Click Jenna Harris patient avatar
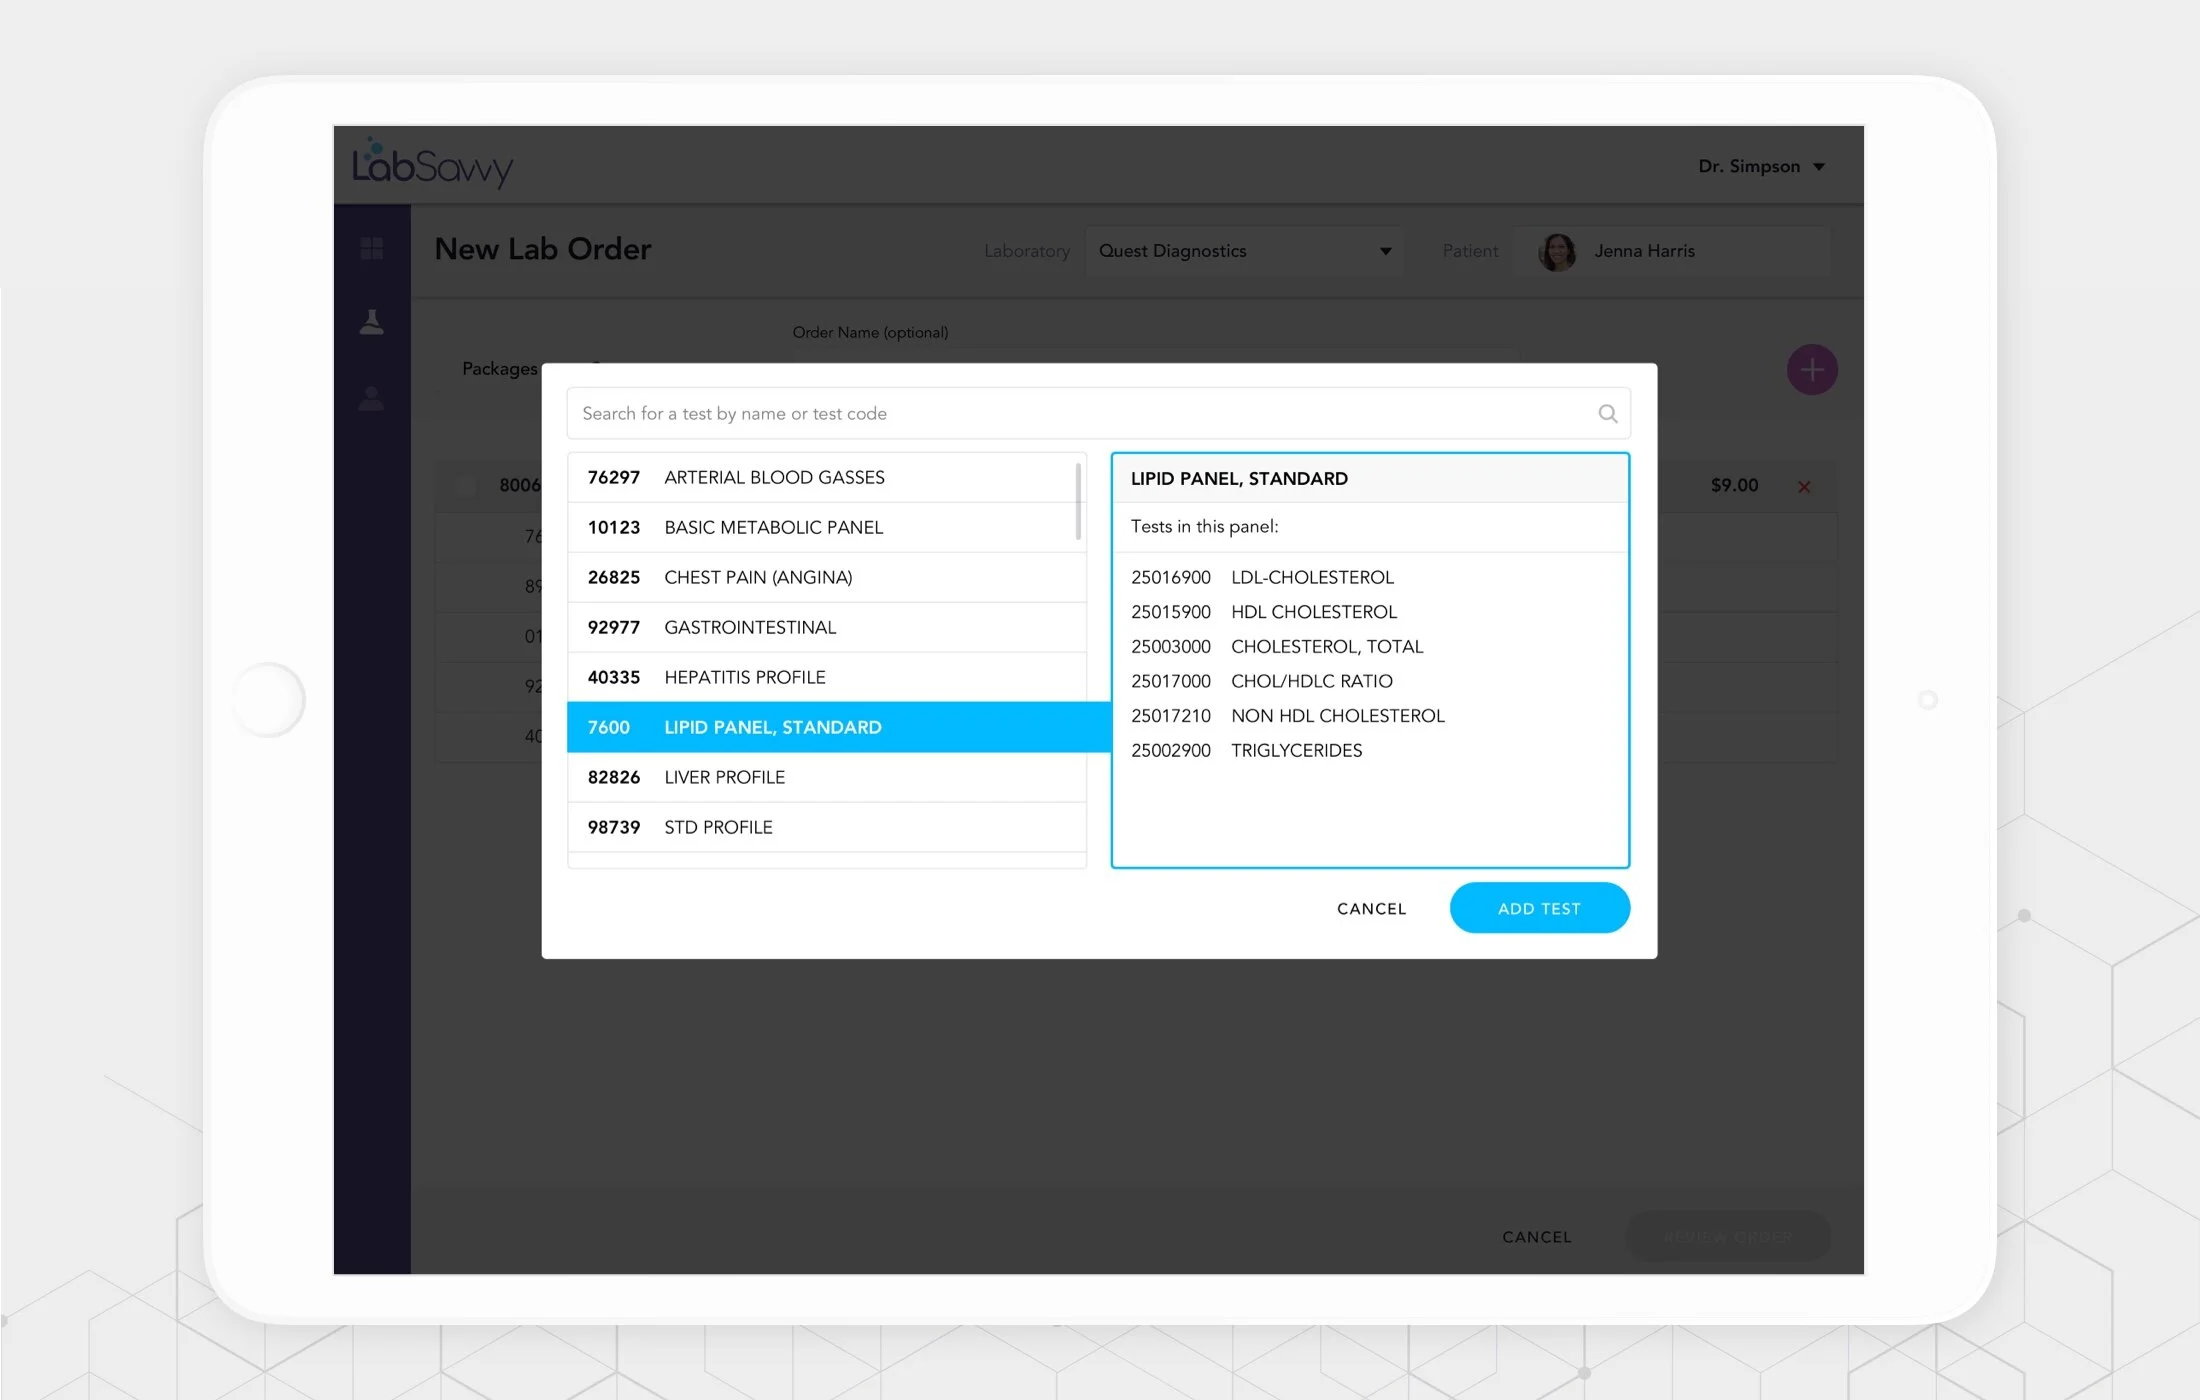This screenshot has height=1400, width=2200. click(x=1557, y=252)
